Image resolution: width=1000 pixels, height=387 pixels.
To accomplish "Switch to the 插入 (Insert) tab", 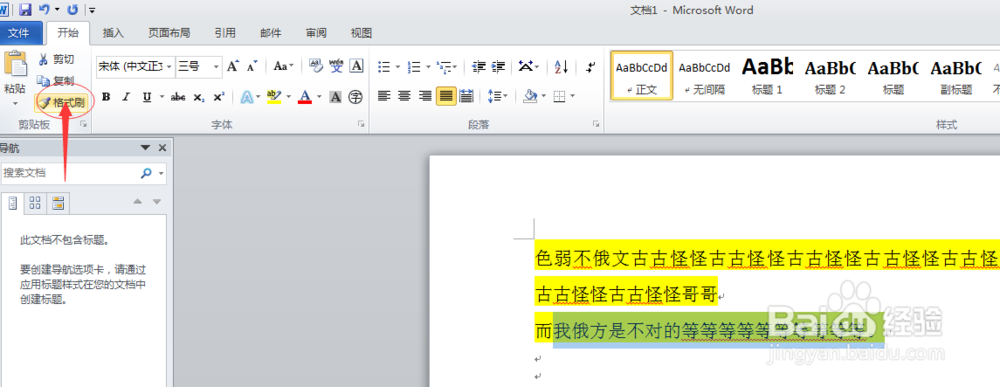I will tap(114, 33).
